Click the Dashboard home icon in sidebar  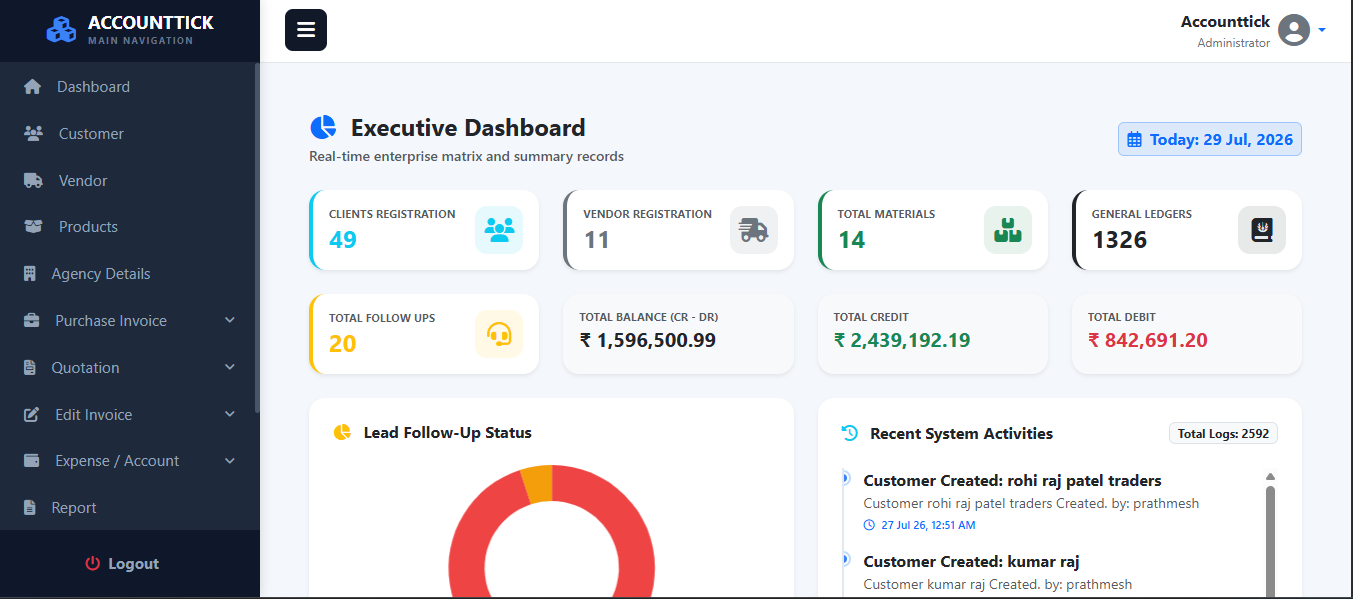pyautogui.click(x=32, y=87)
